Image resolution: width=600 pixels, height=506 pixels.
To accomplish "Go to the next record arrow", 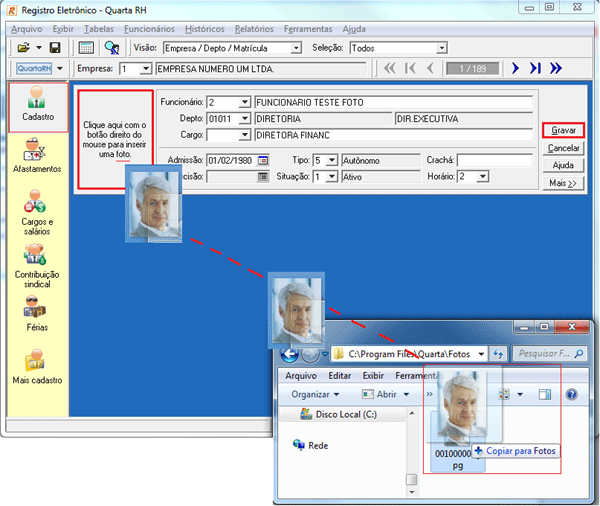I will pos(515,68).
